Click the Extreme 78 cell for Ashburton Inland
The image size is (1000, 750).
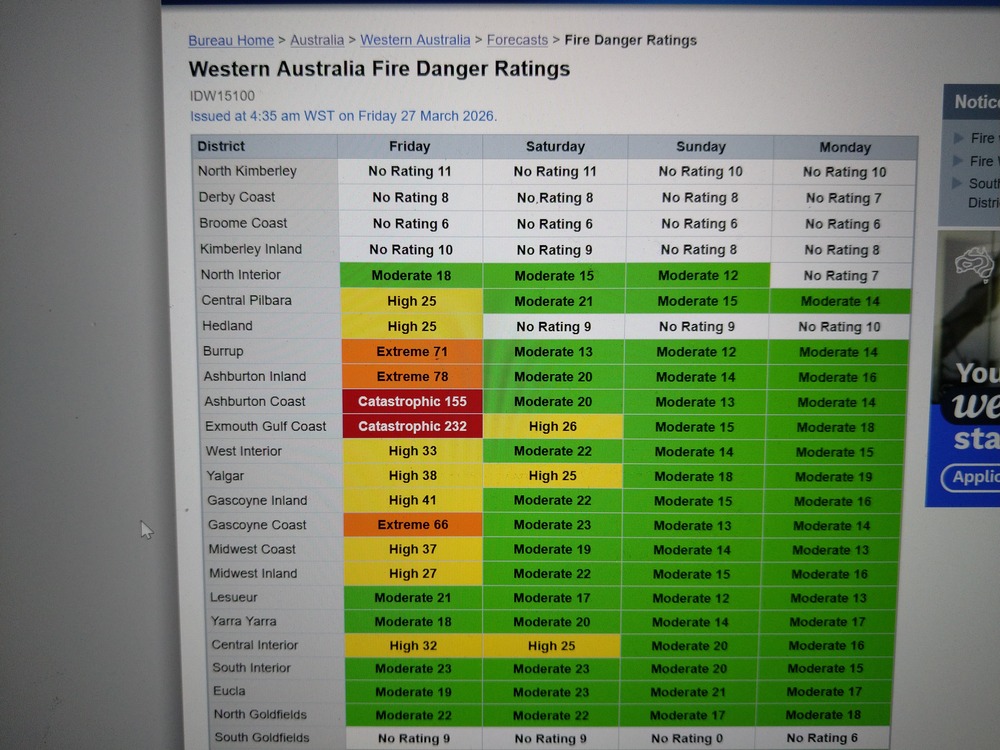411,376
